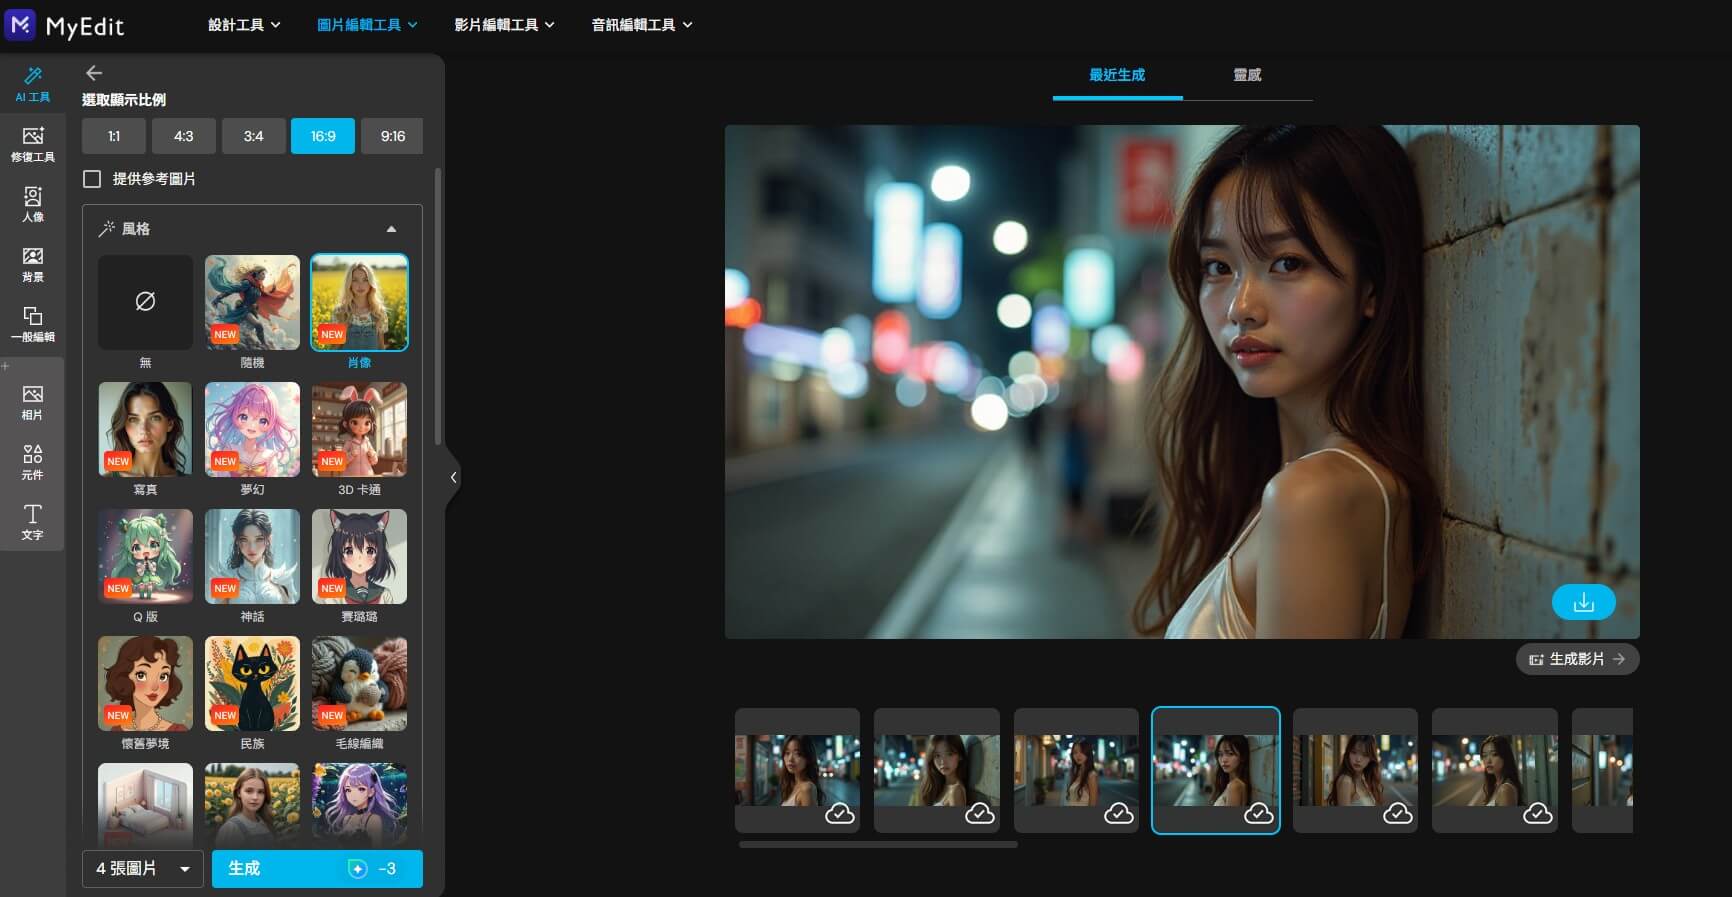1732x897 pixels.
Task: Open the 4 張圖片 count dropdown
Action: [142, 869]
